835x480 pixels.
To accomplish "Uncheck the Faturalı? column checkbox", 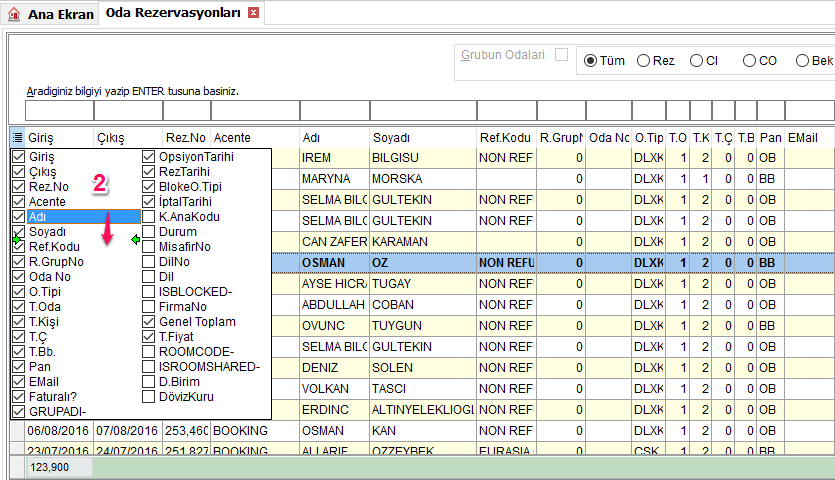I will tap(19, 396).
